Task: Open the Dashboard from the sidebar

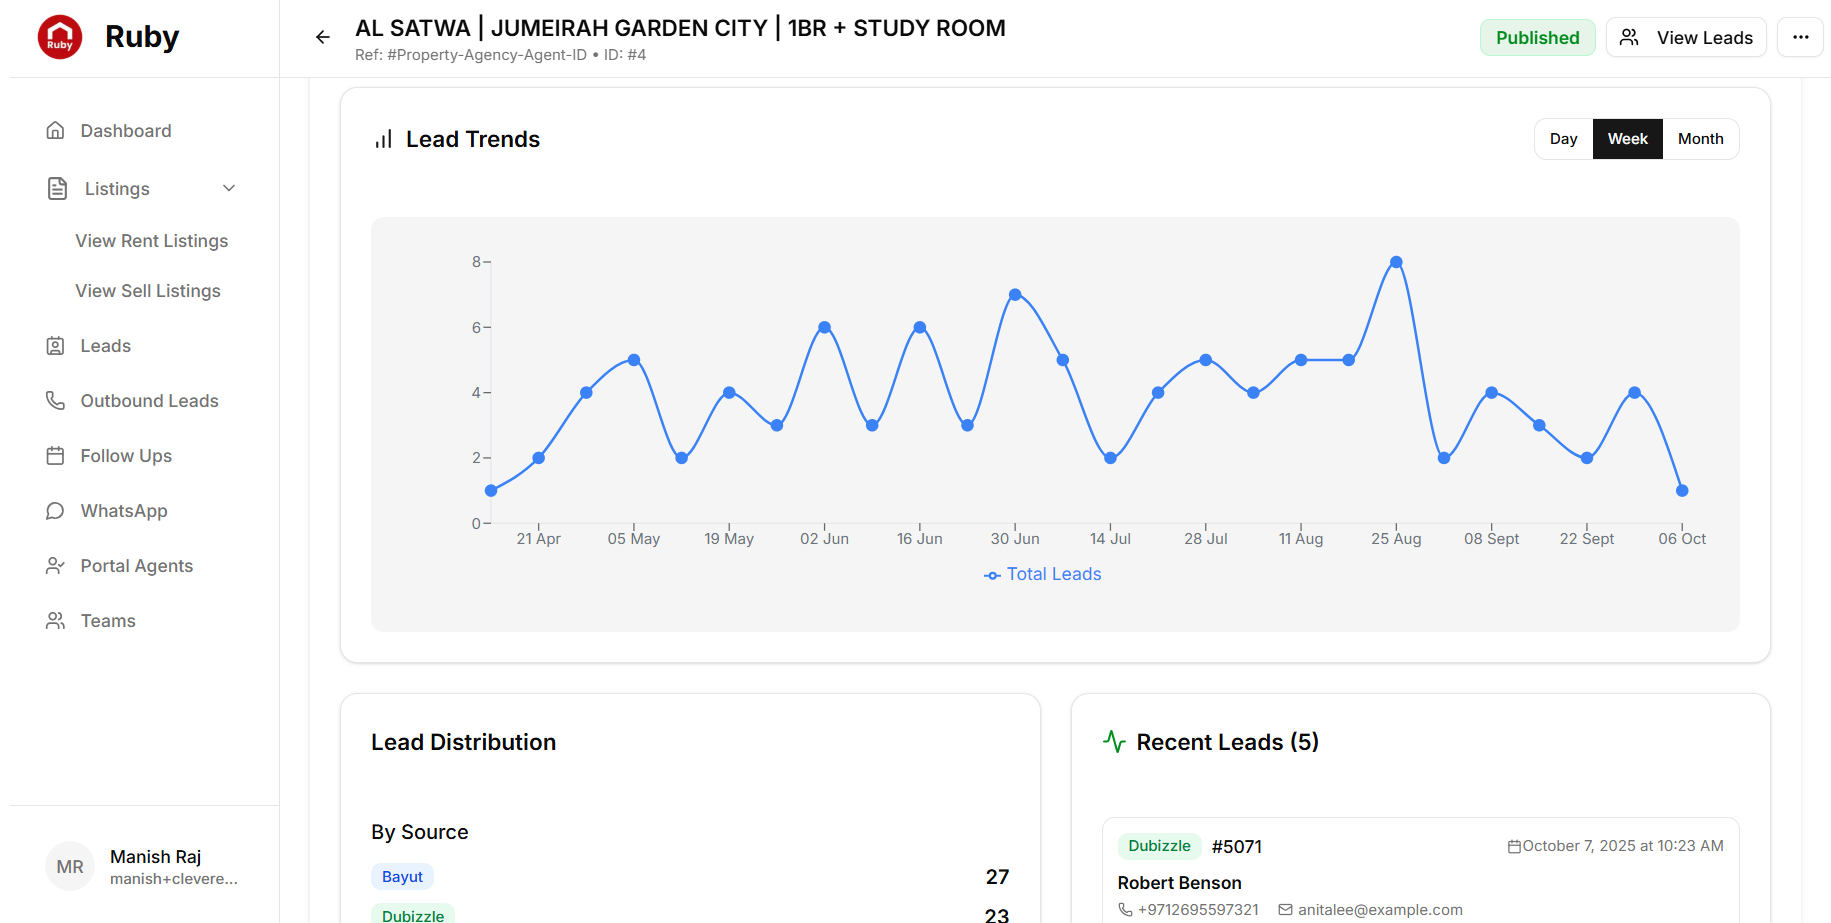Action: 56,130
